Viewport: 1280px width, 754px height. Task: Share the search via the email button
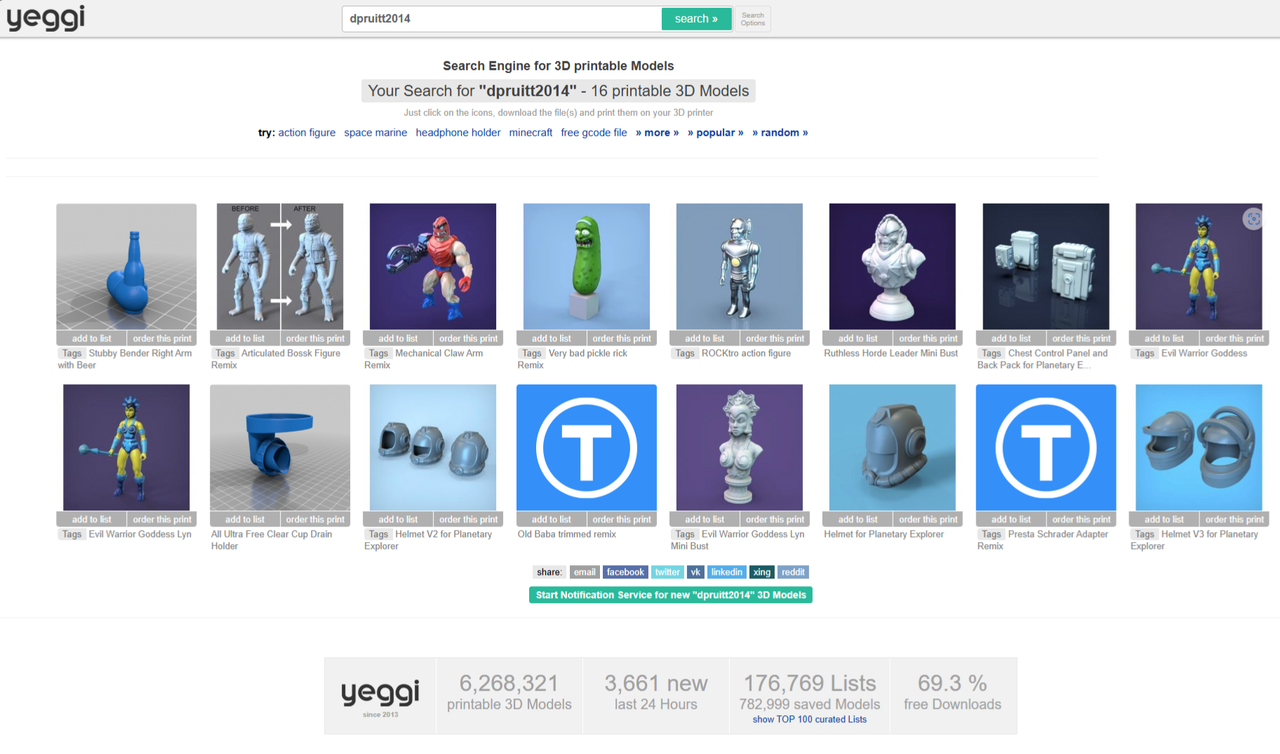tap(585, 572)
